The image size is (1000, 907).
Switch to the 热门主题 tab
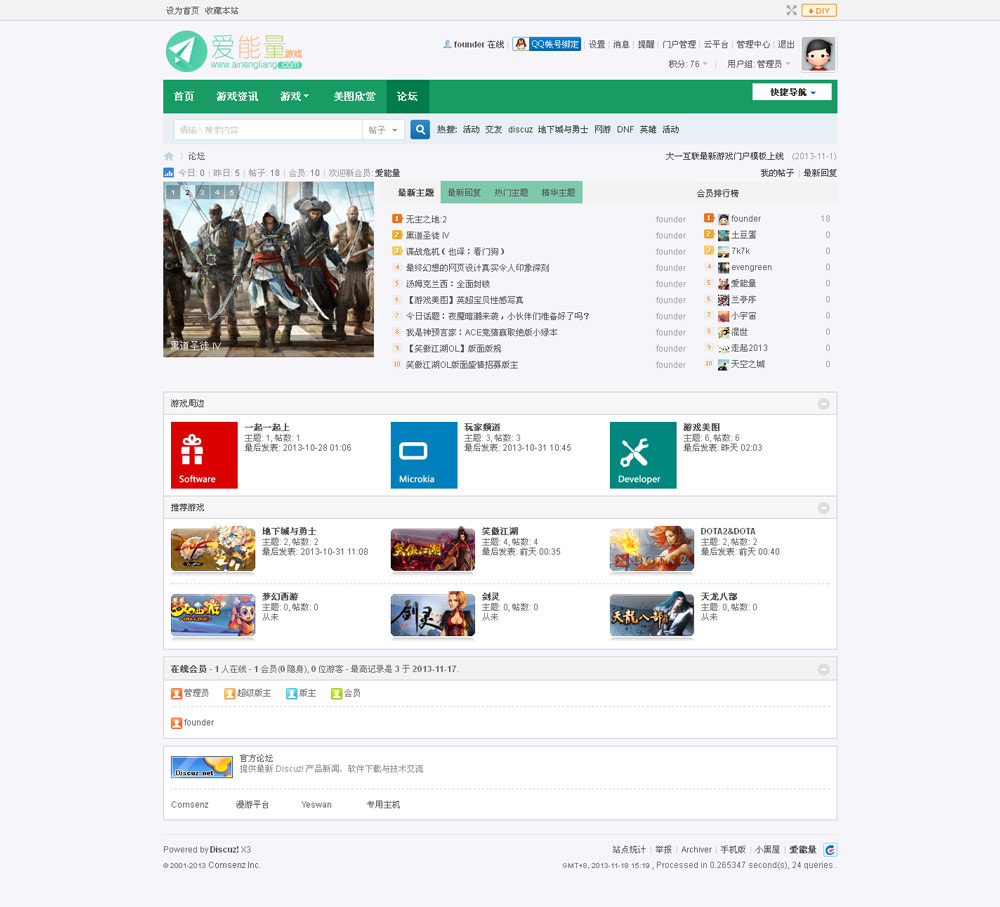511,193
